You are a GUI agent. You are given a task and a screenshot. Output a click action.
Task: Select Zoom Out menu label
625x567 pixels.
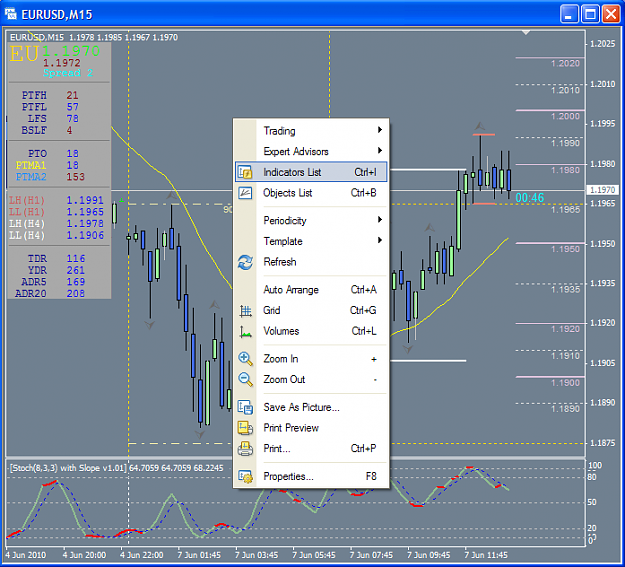(284, 379)
